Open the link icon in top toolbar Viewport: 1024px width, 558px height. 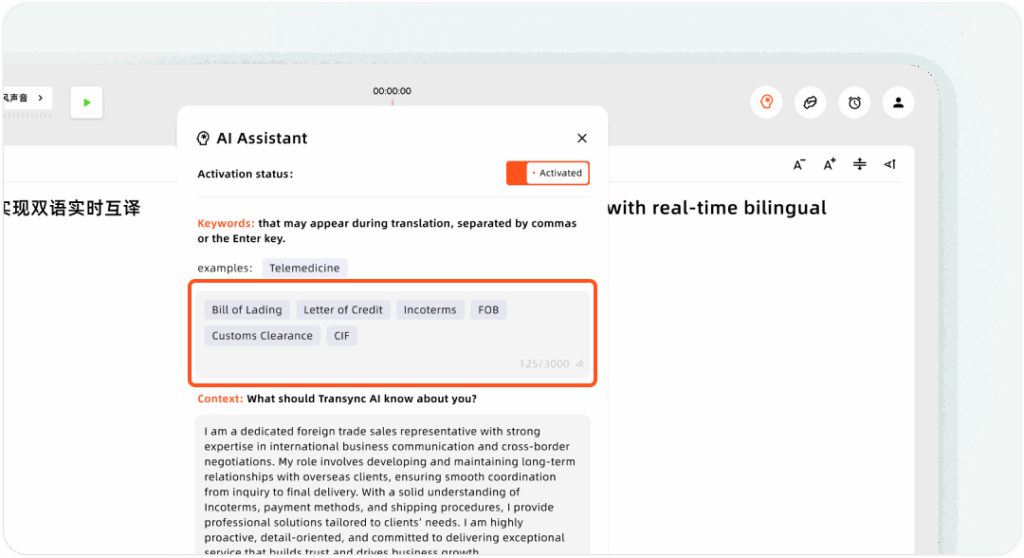tap(810, 102)
